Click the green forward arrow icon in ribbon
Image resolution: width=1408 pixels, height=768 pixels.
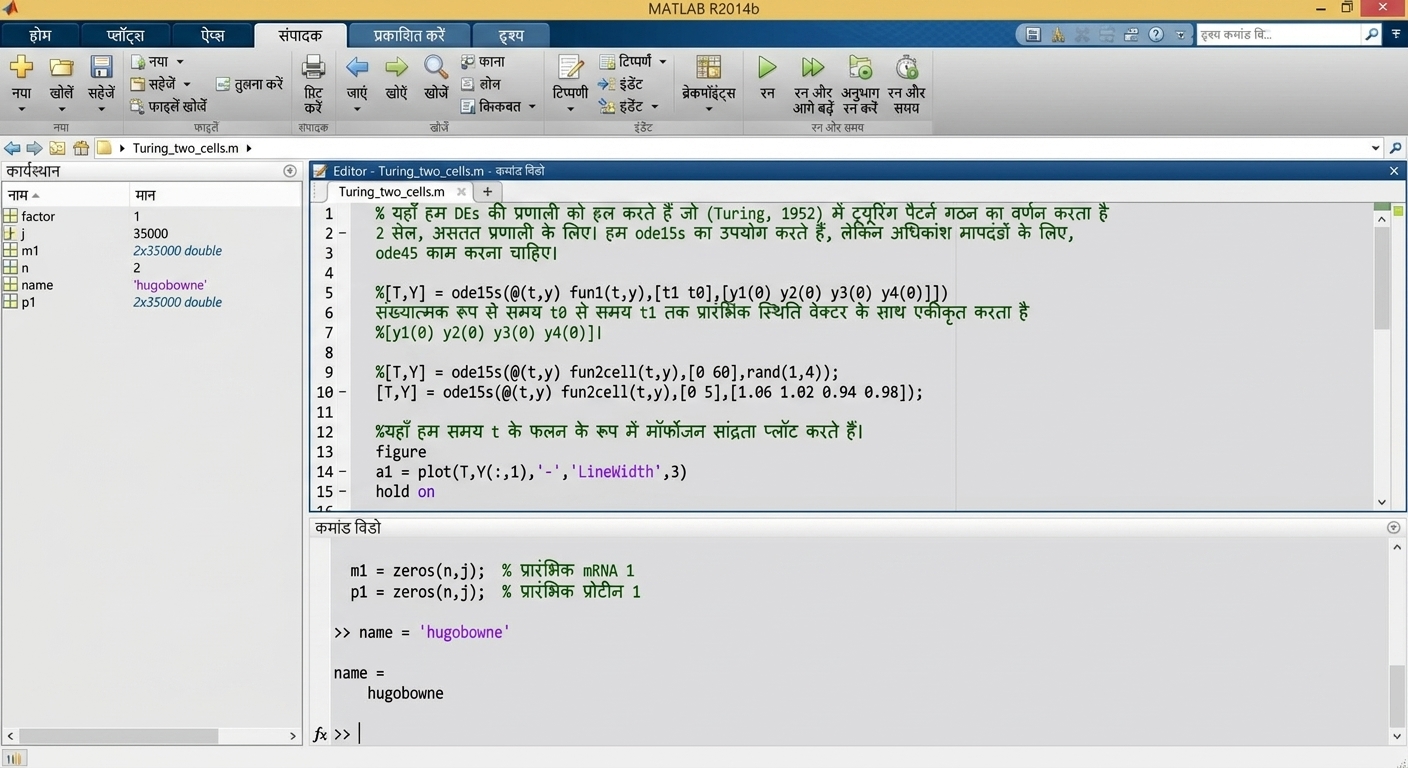click(x=397, y=67)
